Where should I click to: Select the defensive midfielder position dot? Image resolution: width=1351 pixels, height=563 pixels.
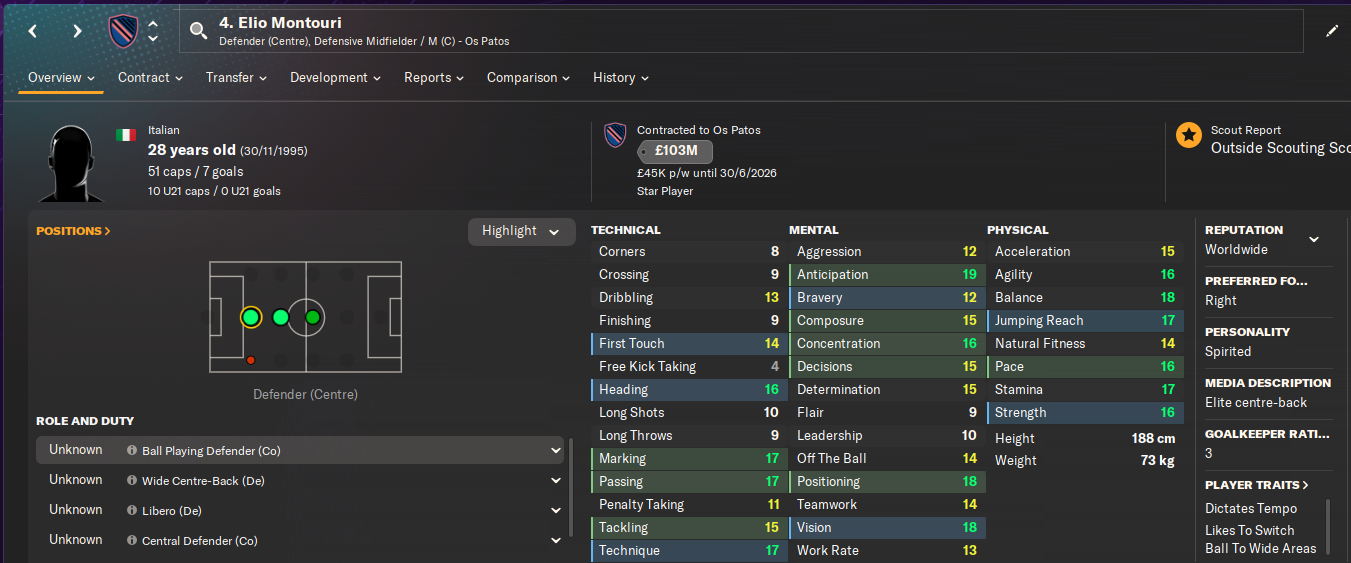281,317
